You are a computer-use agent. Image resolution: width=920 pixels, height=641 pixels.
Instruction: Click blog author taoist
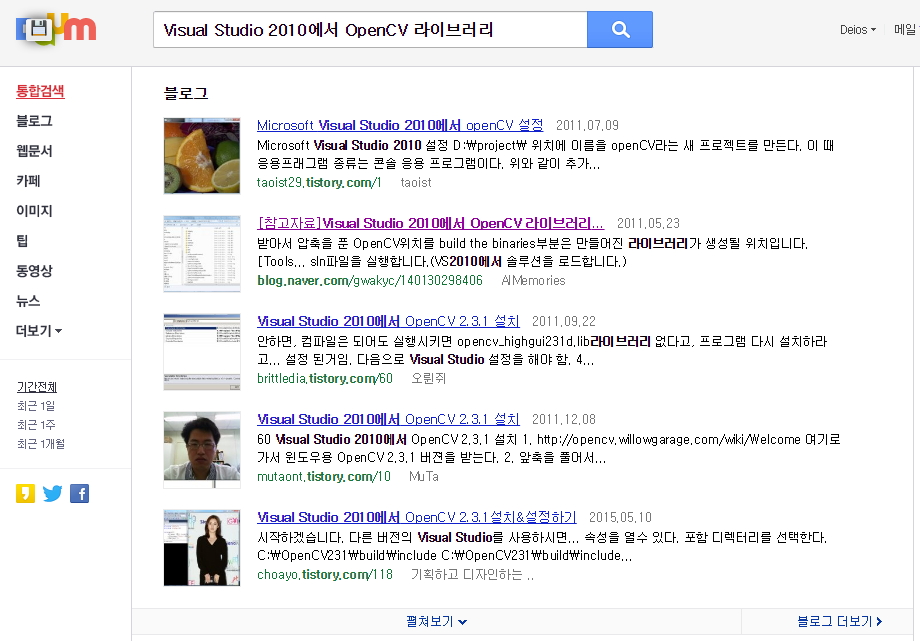click(x=416, y=183)
